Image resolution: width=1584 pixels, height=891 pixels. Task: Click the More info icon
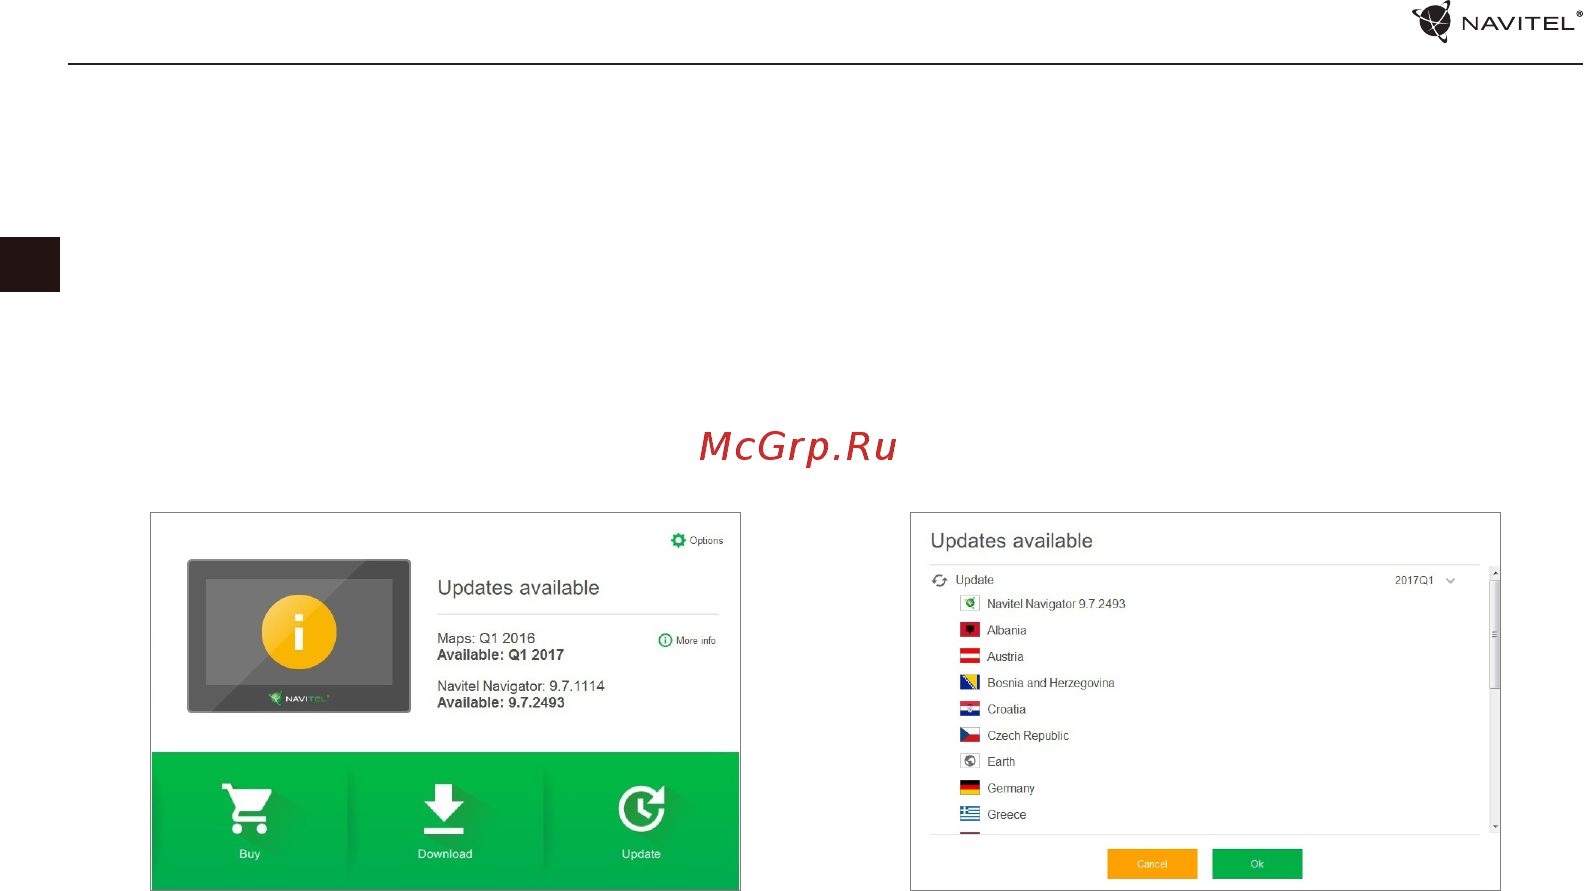point(665,640)
